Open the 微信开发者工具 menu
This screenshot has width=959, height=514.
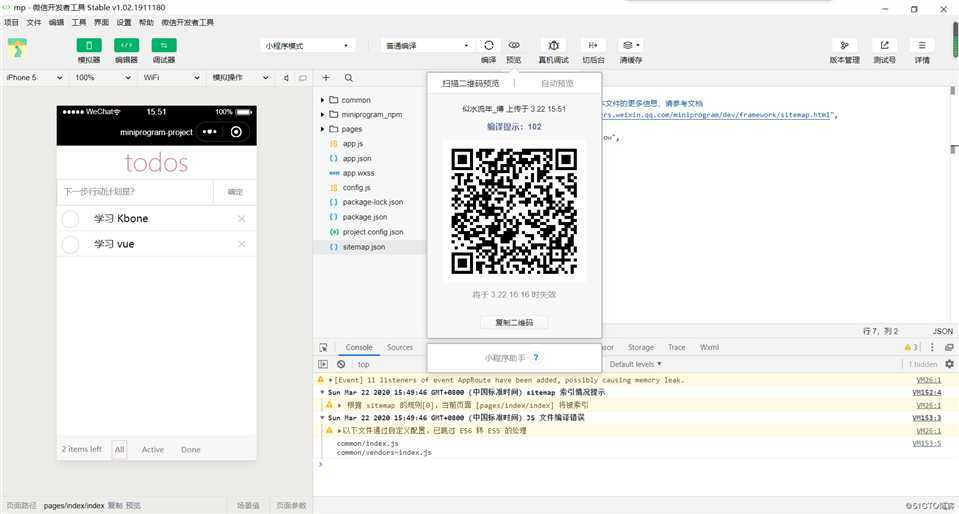[188, 23]
